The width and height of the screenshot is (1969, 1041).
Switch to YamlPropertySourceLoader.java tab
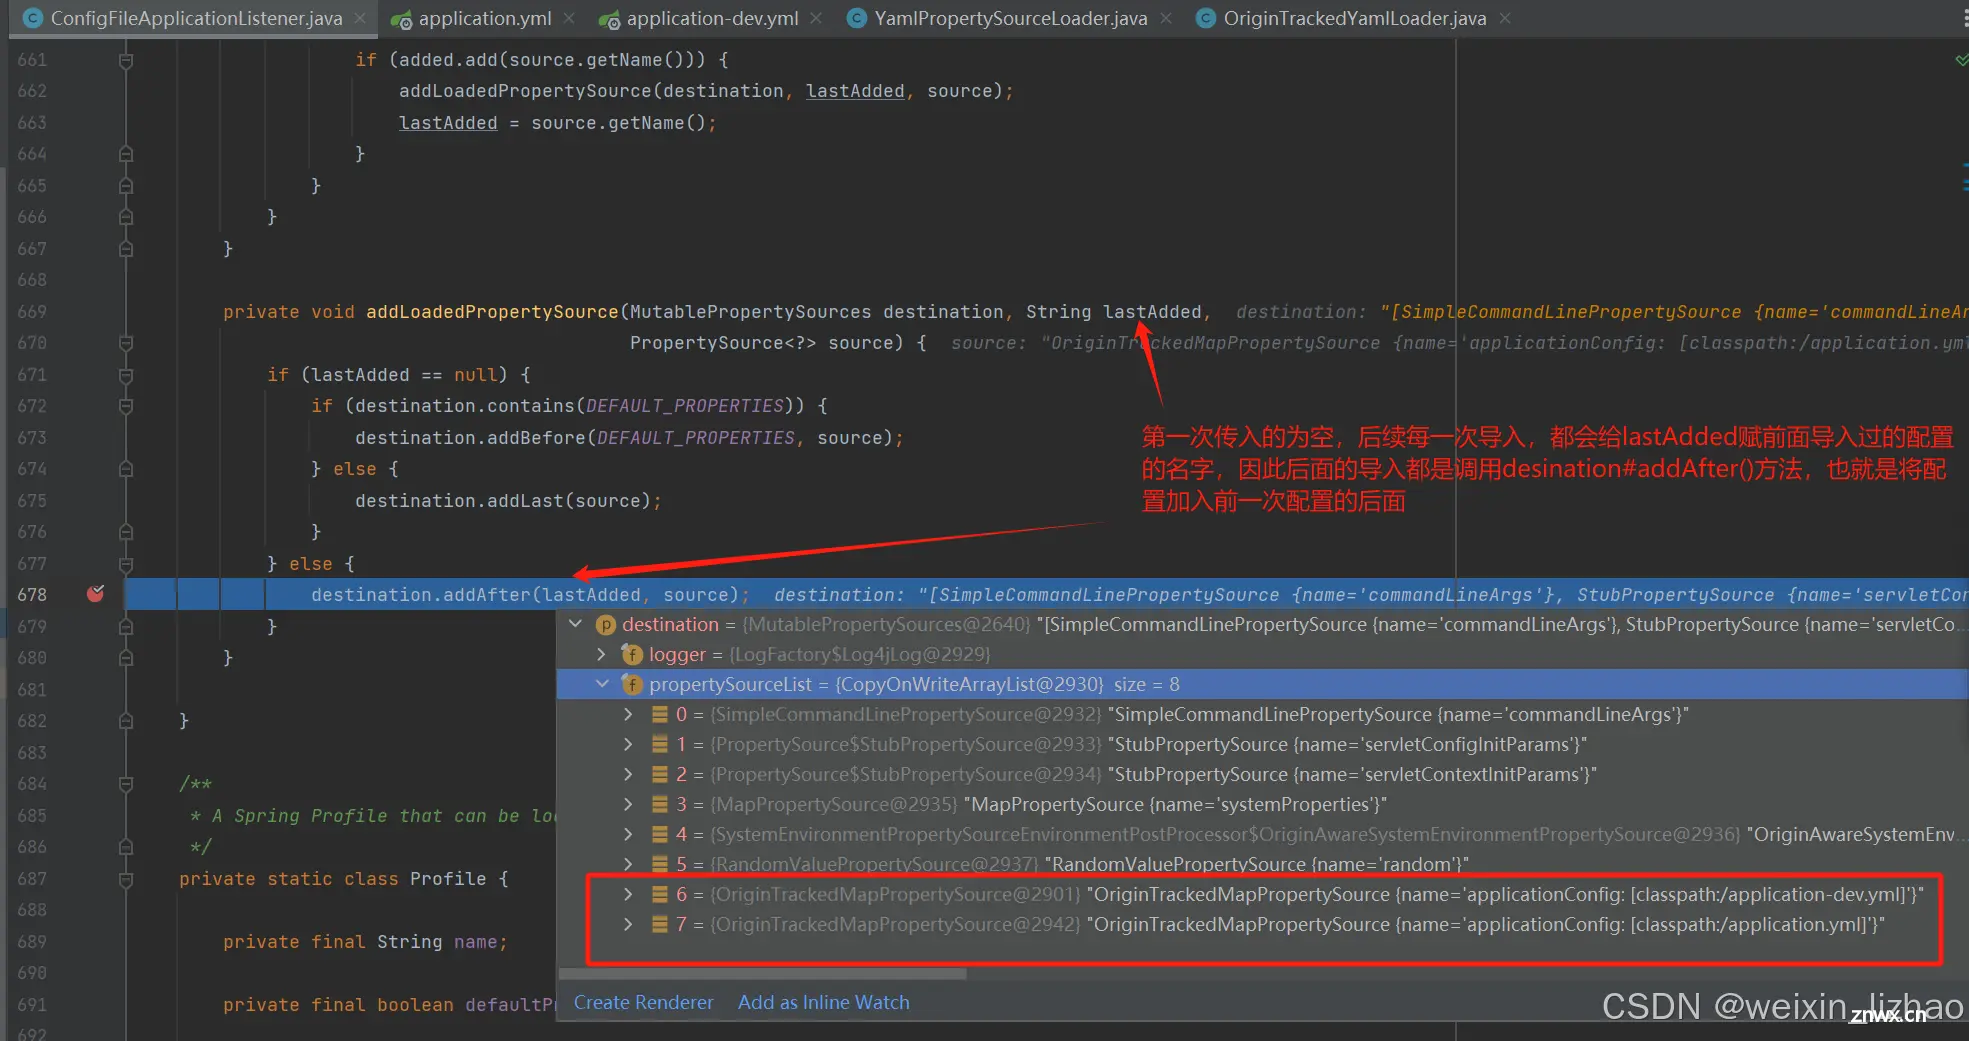point(1010,18)
